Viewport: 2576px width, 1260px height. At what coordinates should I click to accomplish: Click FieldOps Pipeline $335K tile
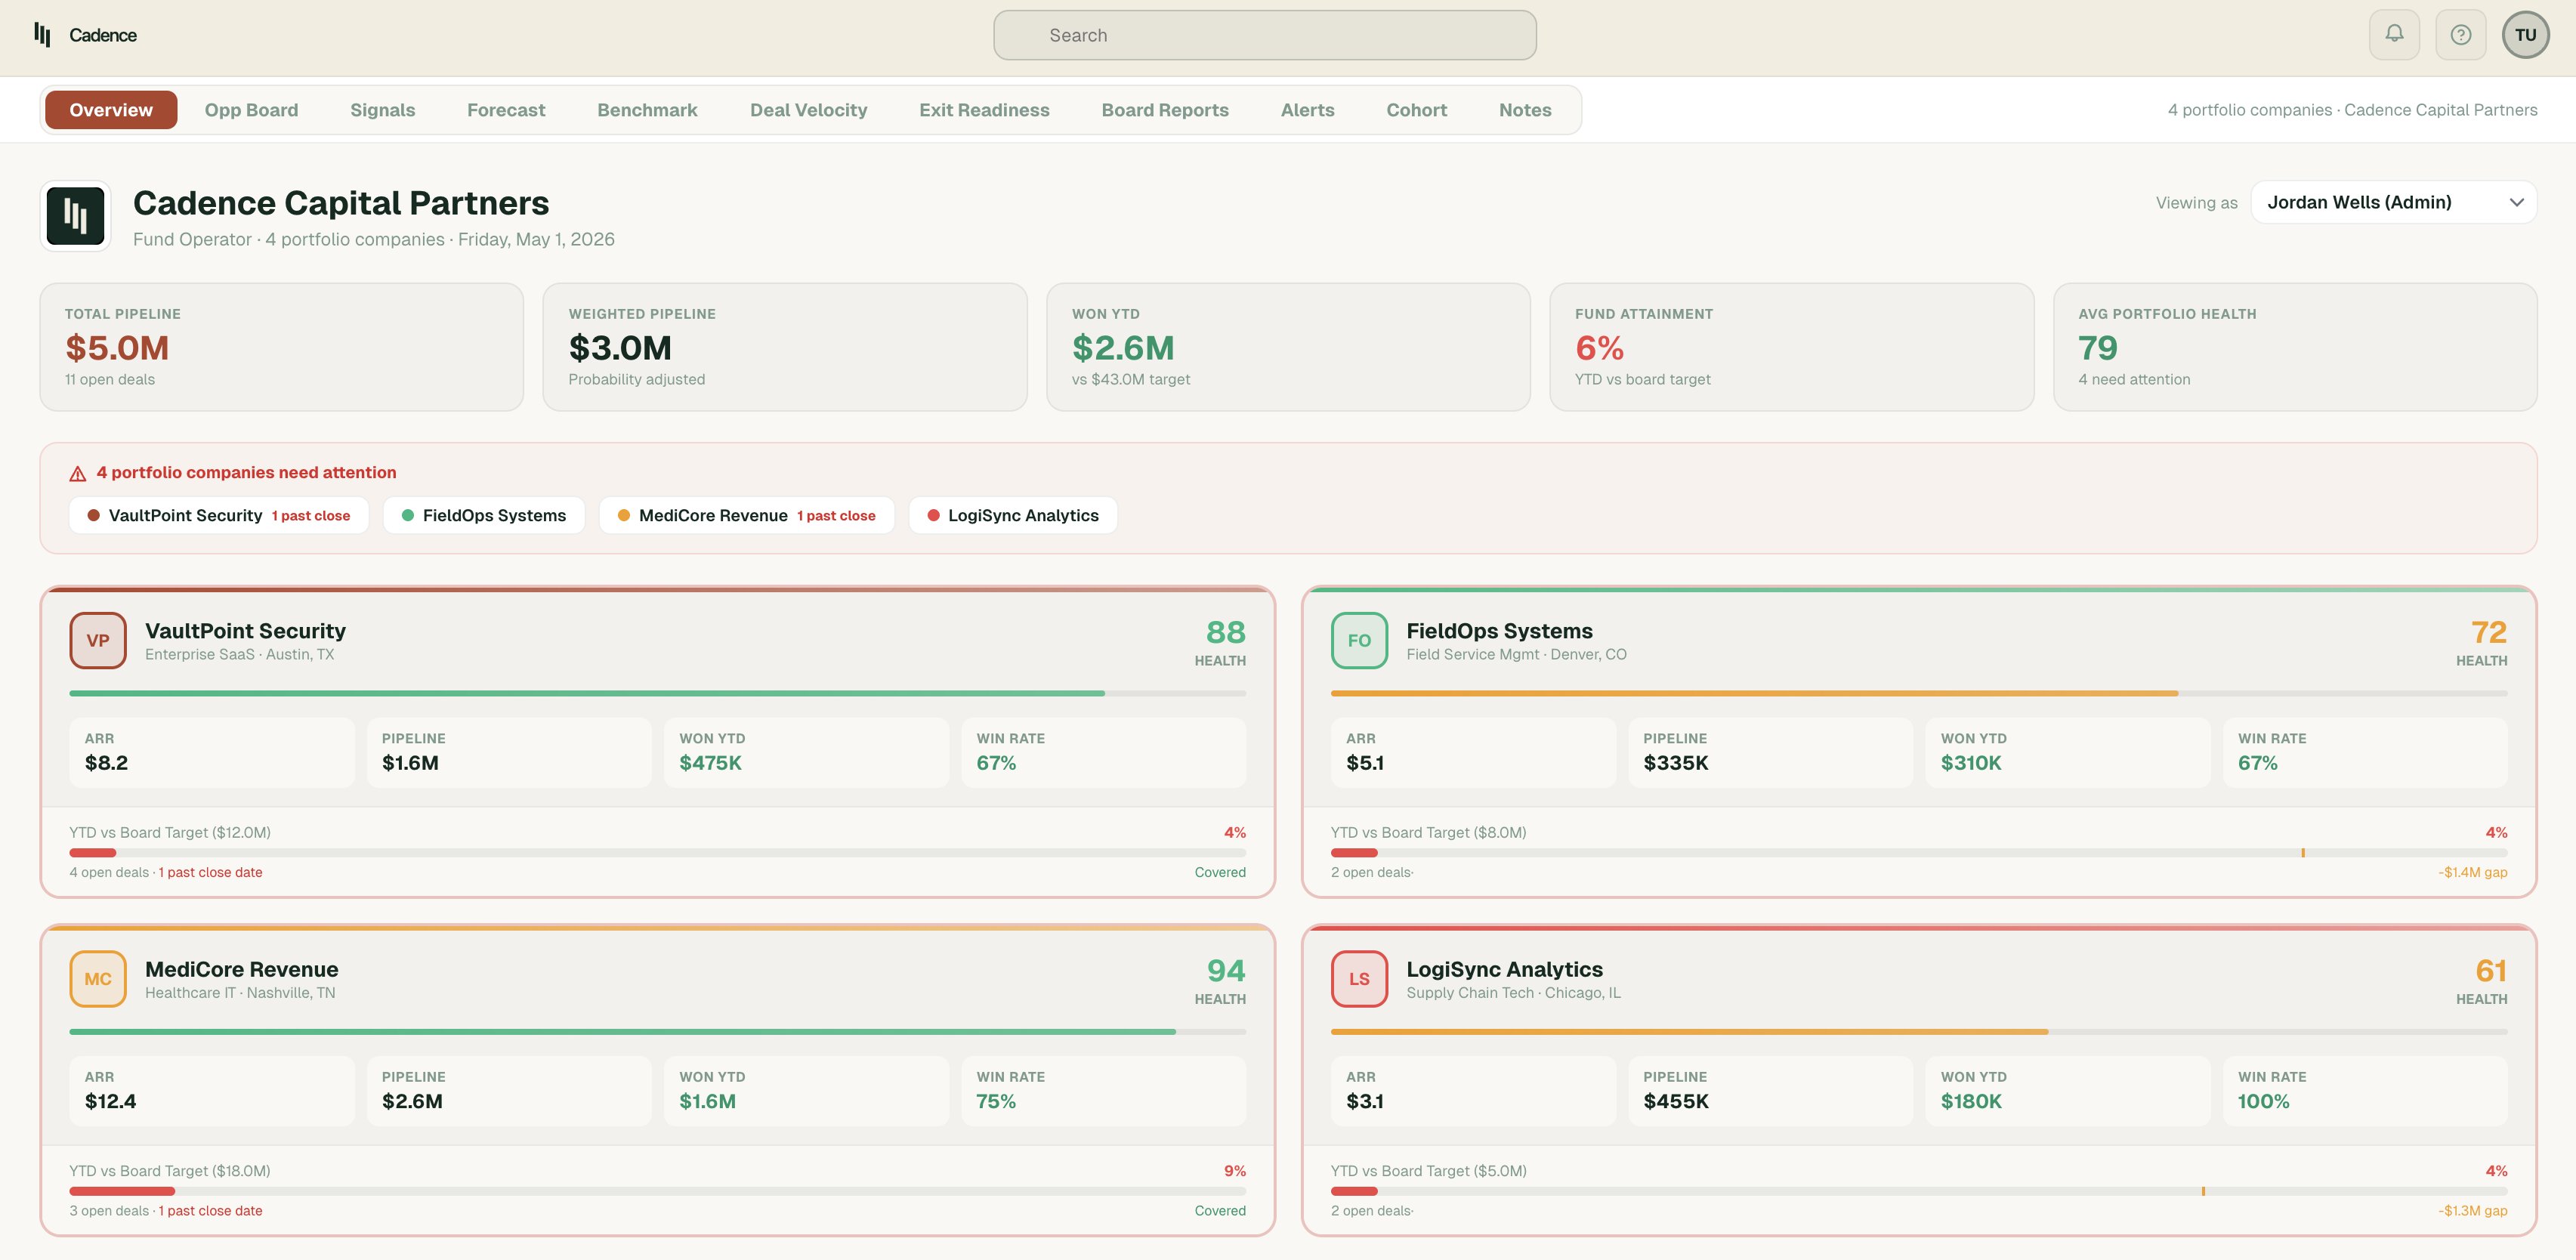coord(1770,752)
